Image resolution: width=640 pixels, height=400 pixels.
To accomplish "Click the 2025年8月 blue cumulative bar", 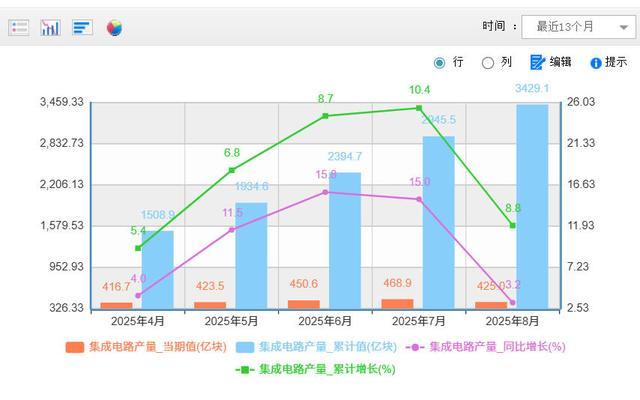I will point(532,206).
